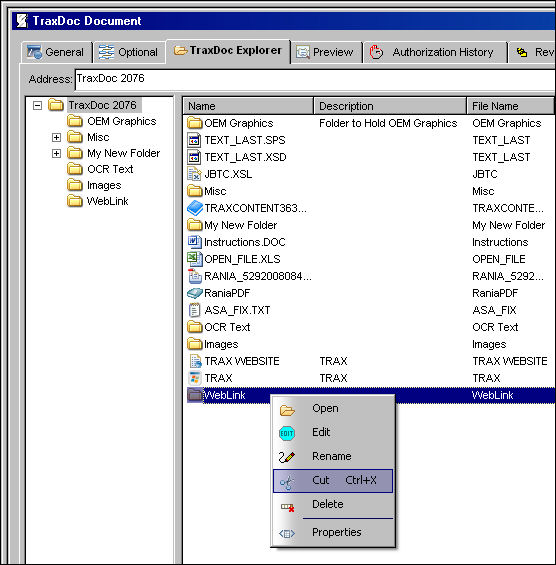This screenshot has width=556, height=565.
Task: Click the pencil Rename icon in context menu
Action: pos(287,457)
